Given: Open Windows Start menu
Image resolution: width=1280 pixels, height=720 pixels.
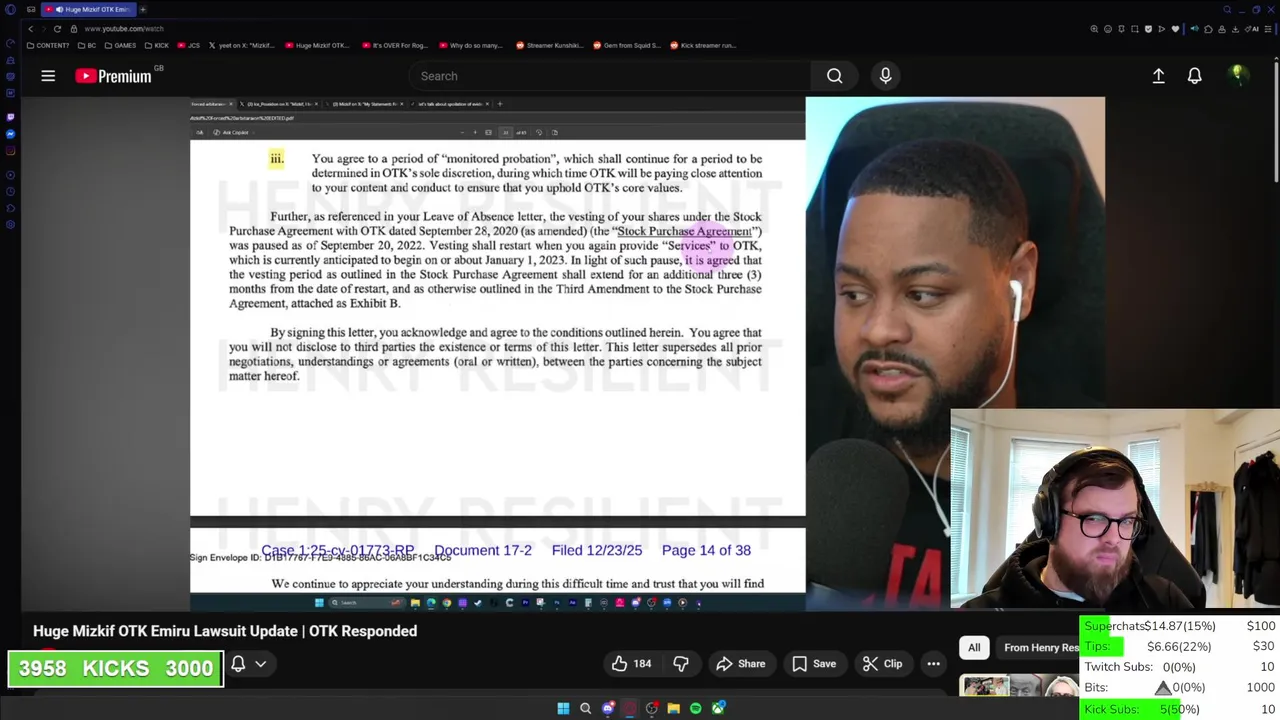Looking at the screenshot, I should pyautogui.click(x=563, y=708).
